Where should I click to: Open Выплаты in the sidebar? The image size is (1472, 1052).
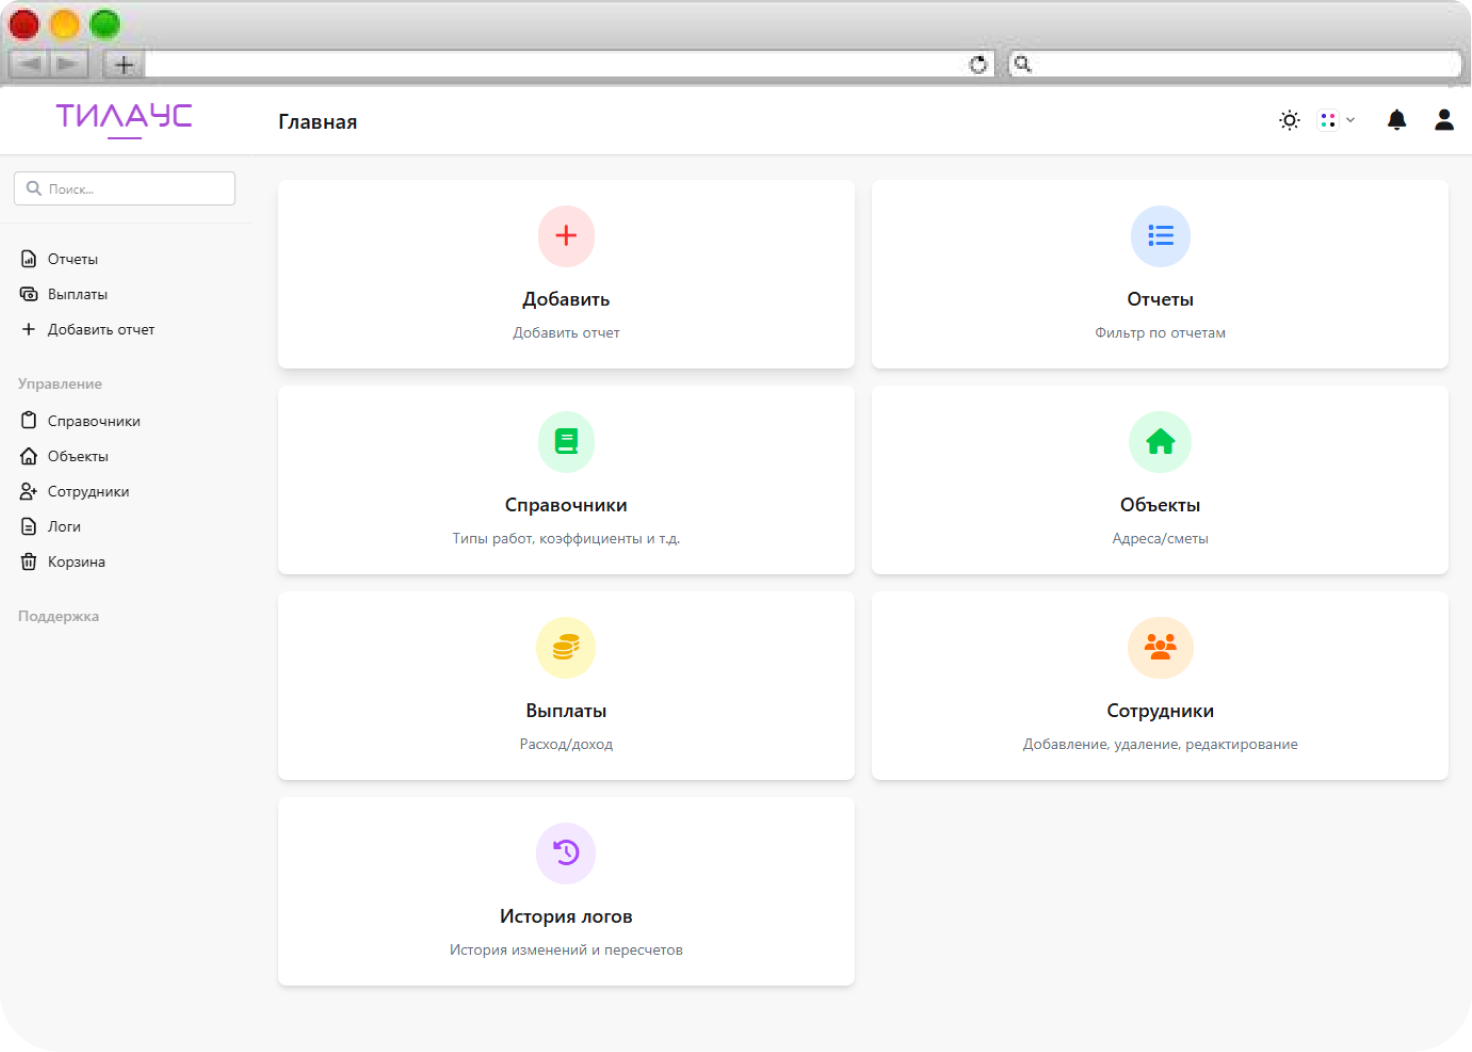(x=77, y=294)
